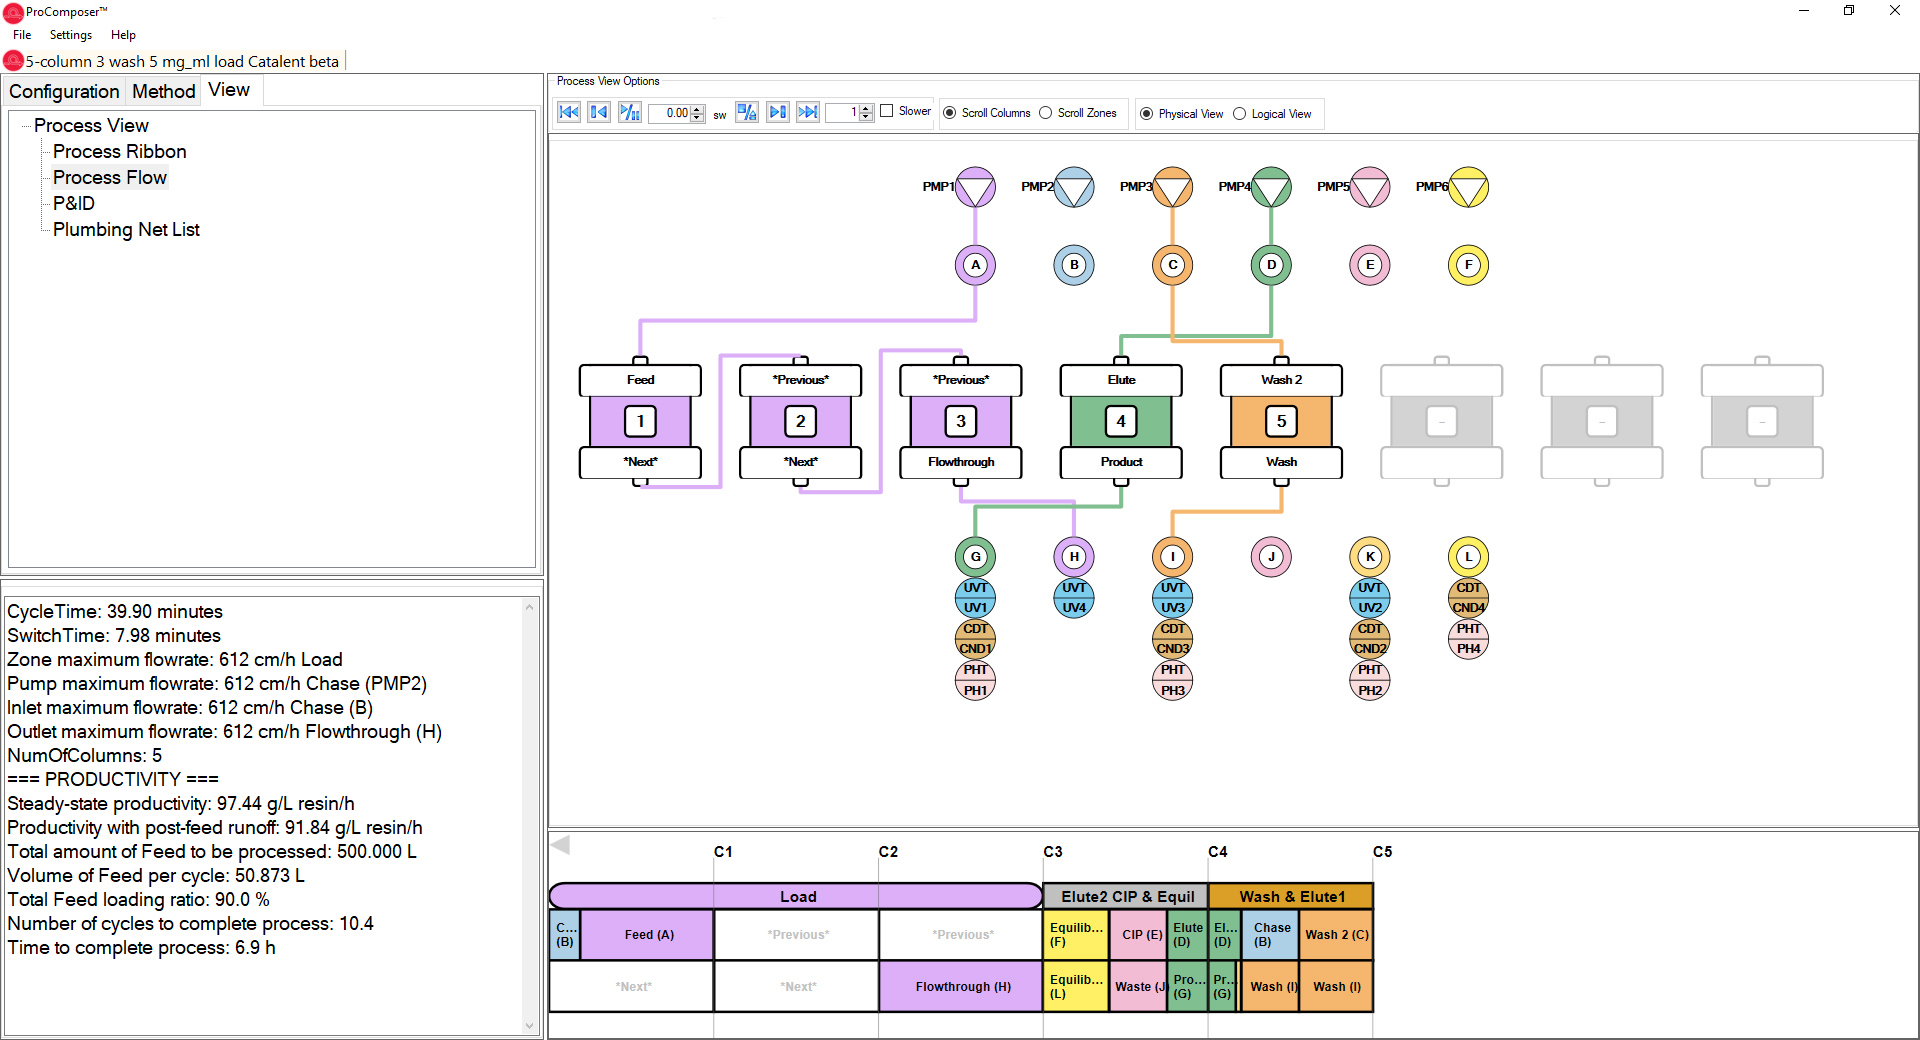Jump to process start button
Viewport: 1920px width, 1040px height.
[569, 112]
